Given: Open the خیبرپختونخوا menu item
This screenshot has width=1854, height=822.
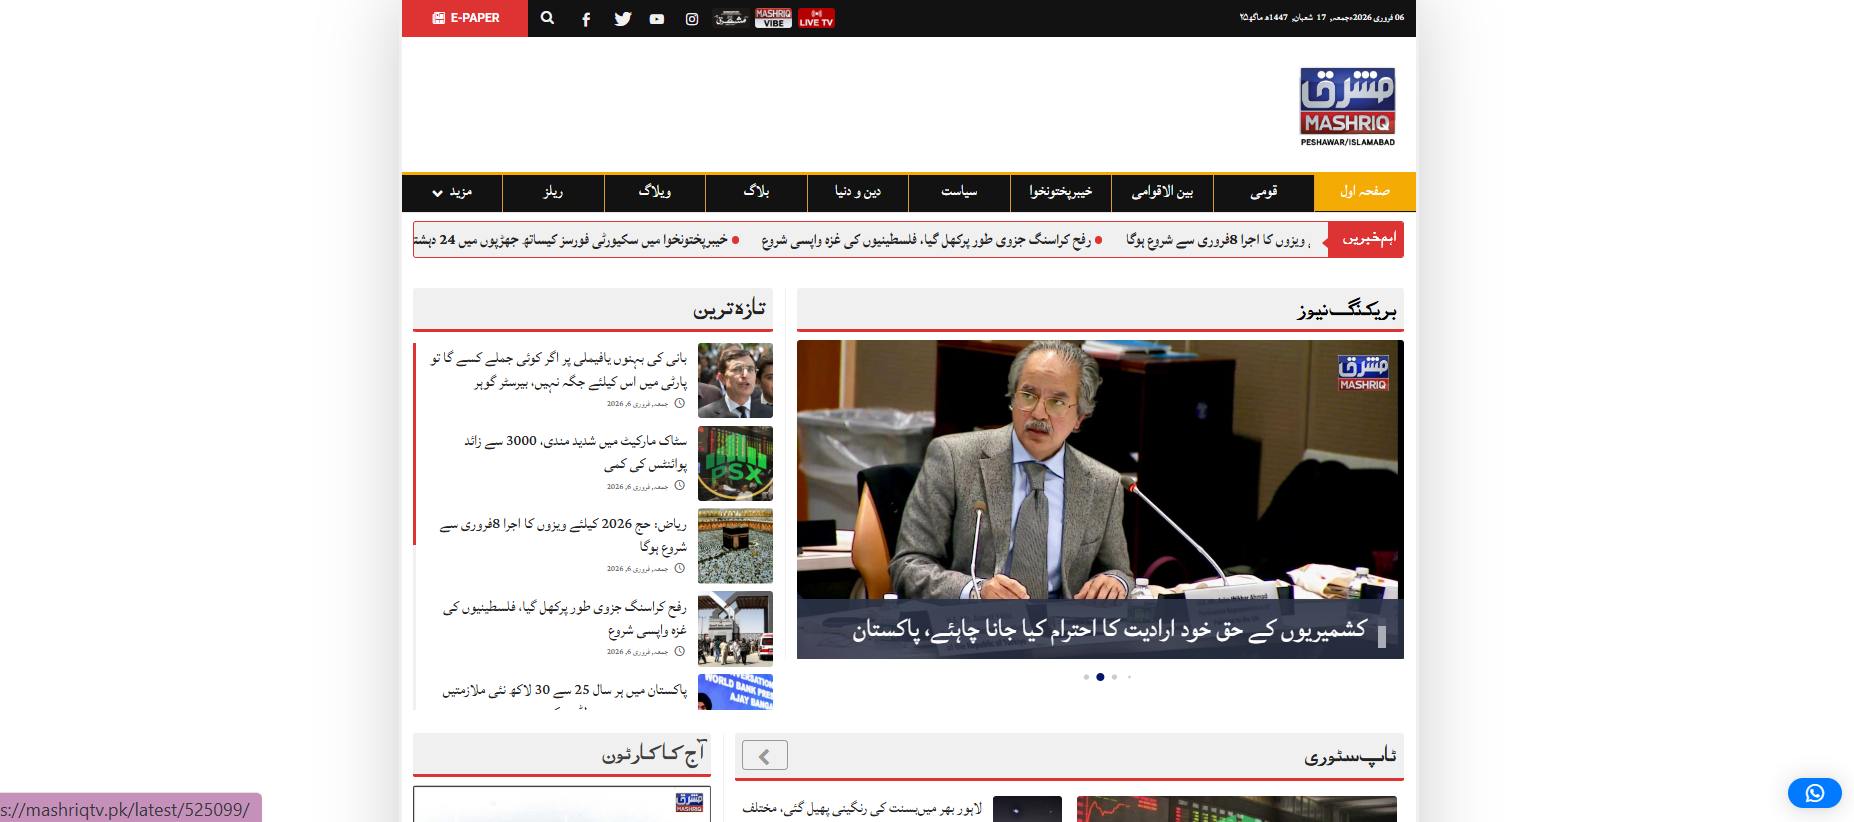Looking at the screenshot, I should click(1060, 191).
